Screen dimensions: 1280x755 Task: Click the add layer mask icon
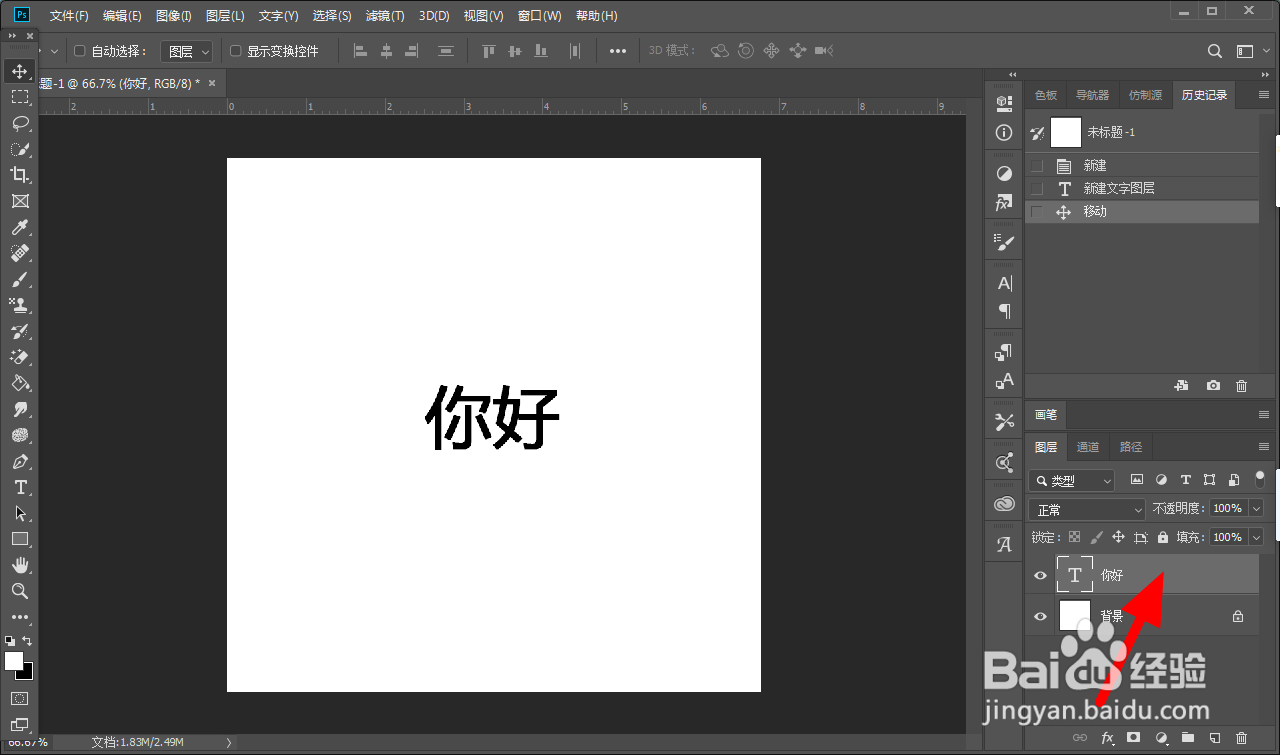[1134, 738]
